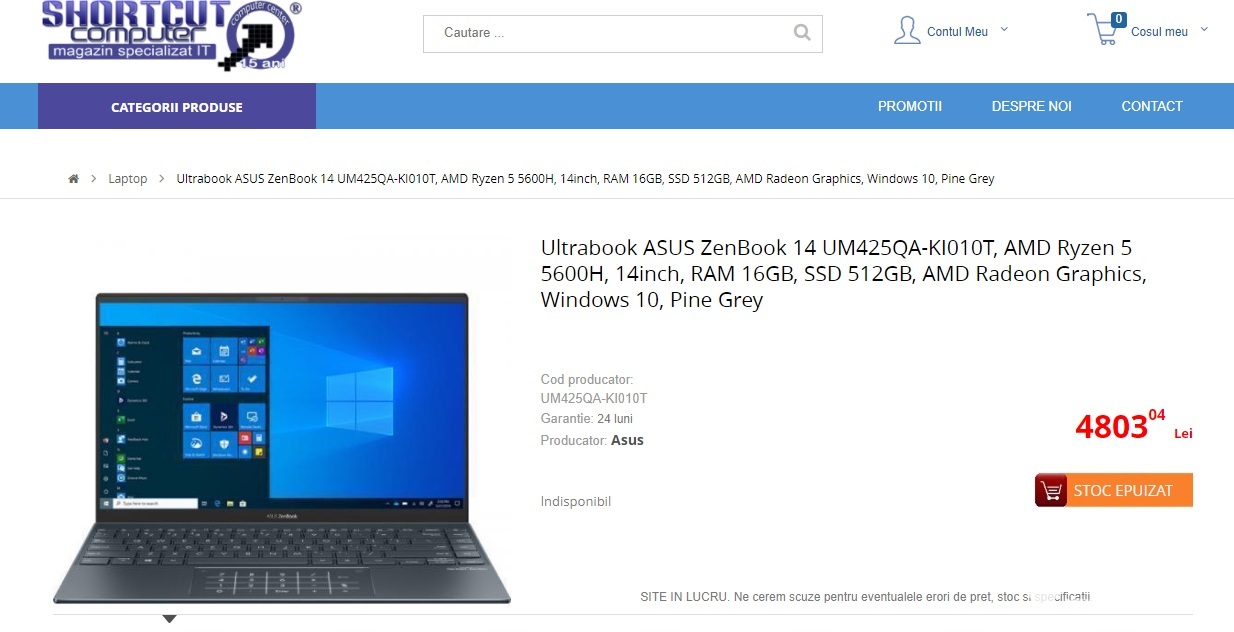Open the shopping cart icon
1234x632 pixels.
coord(1104,31)
